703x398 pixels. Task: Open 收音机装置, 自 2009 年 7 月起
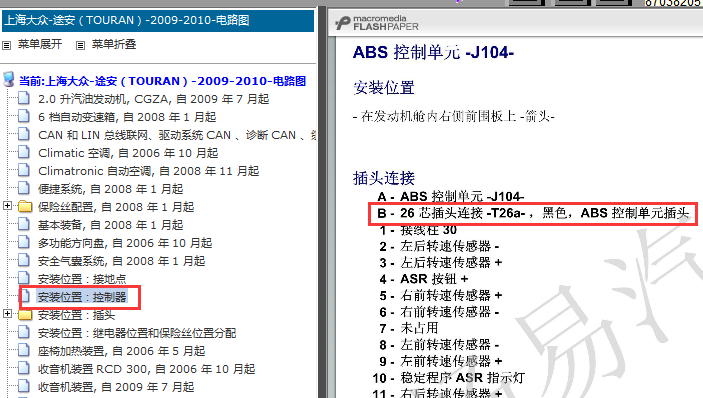(x=116, y=387)
